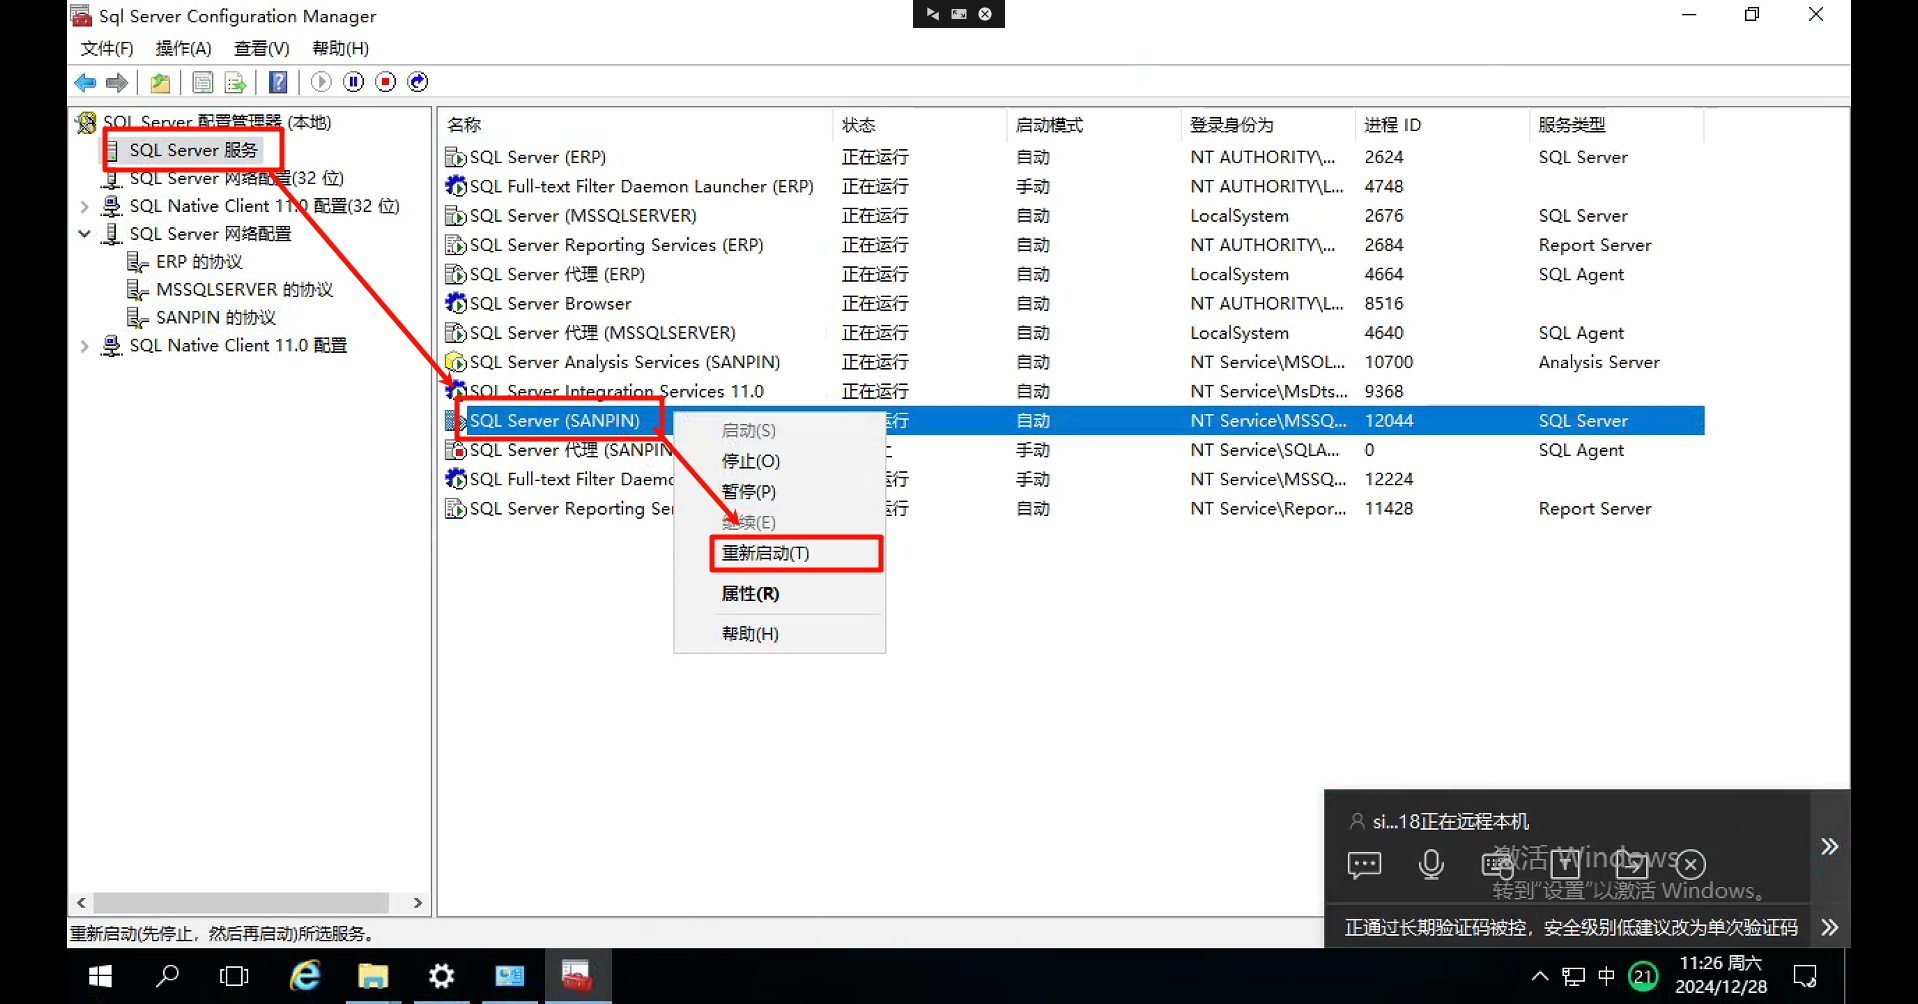Choose 属性(R) in context menu
The image size is (1918, 1004).
(x=779, y=594)
